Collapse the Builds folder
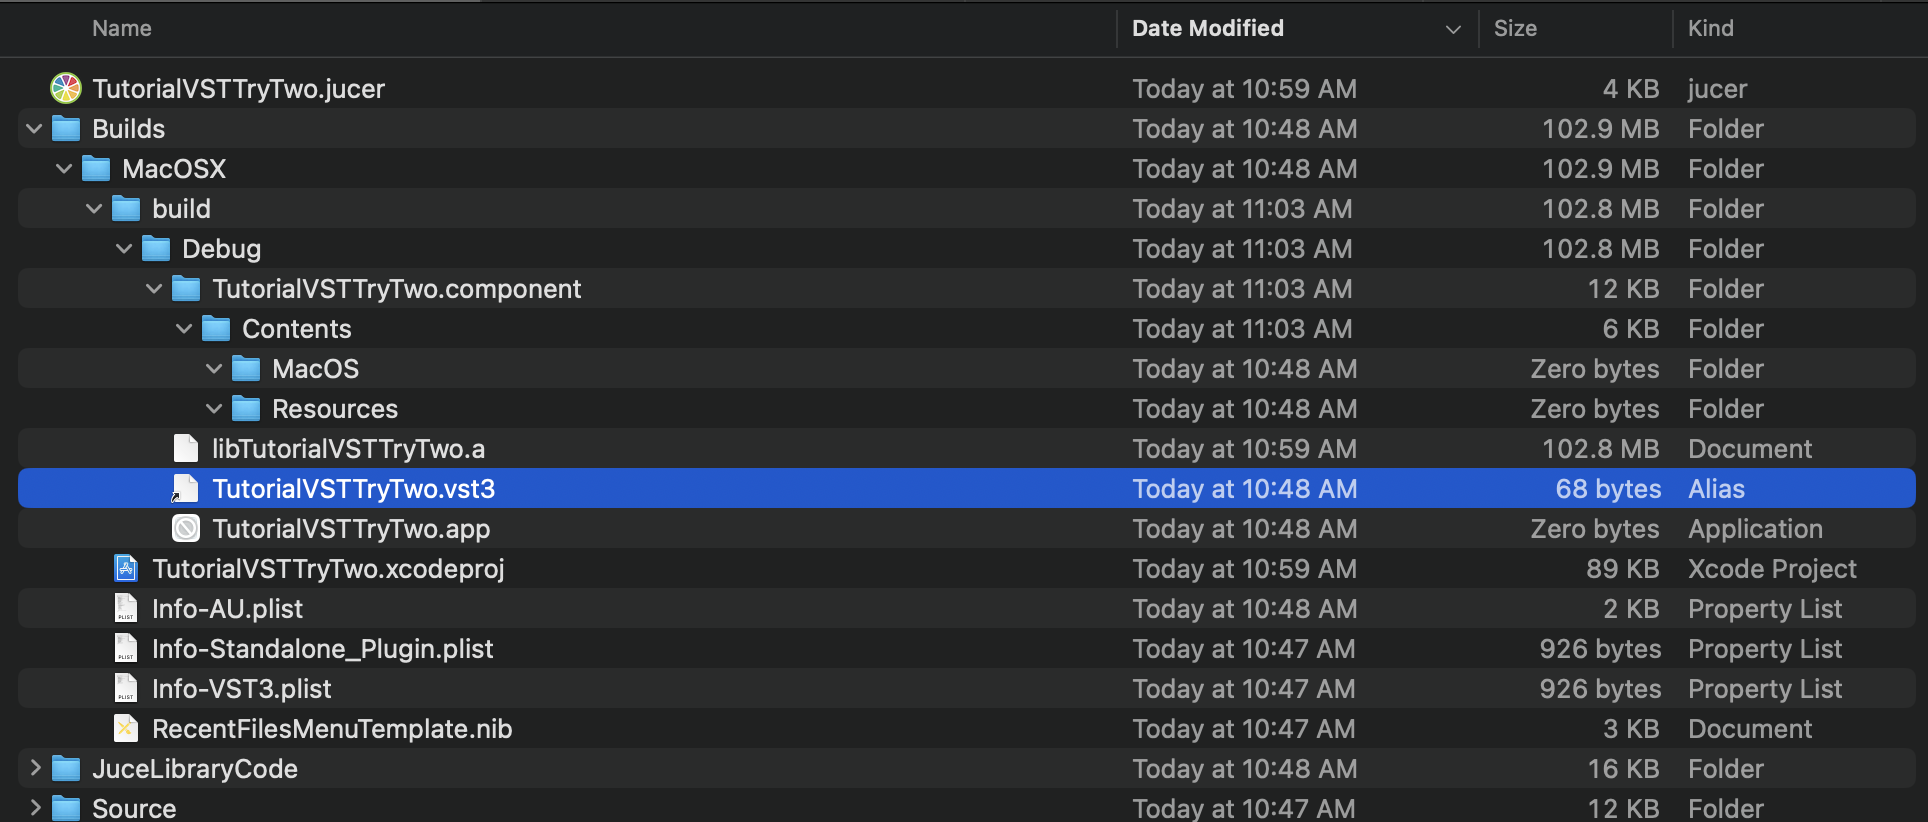This screenshot has width=1928, height=822. [x=35, y=128]
